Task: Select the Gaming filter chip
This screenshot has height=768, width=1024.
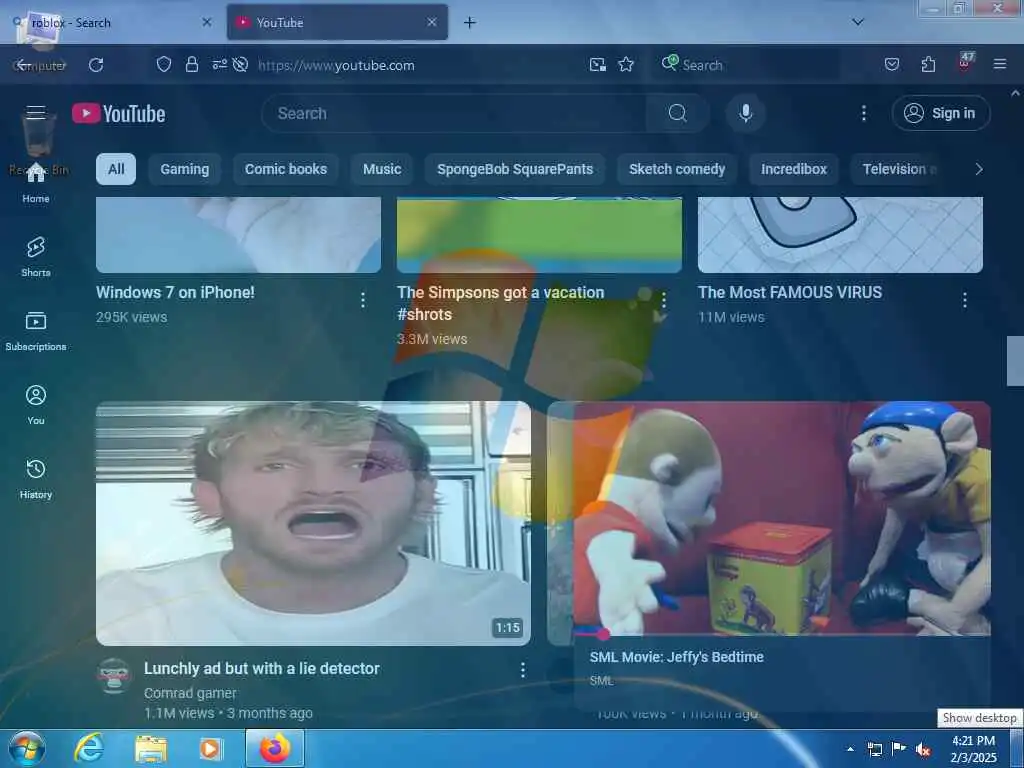Action: pos(185,169)
